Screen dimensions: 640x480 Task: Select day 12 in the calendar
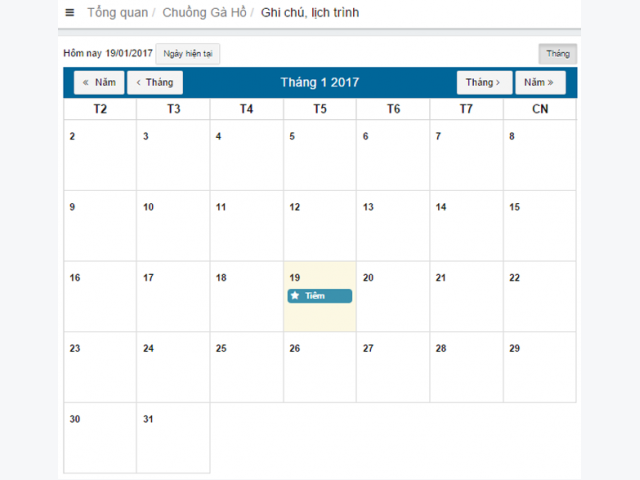coord(320,226)
